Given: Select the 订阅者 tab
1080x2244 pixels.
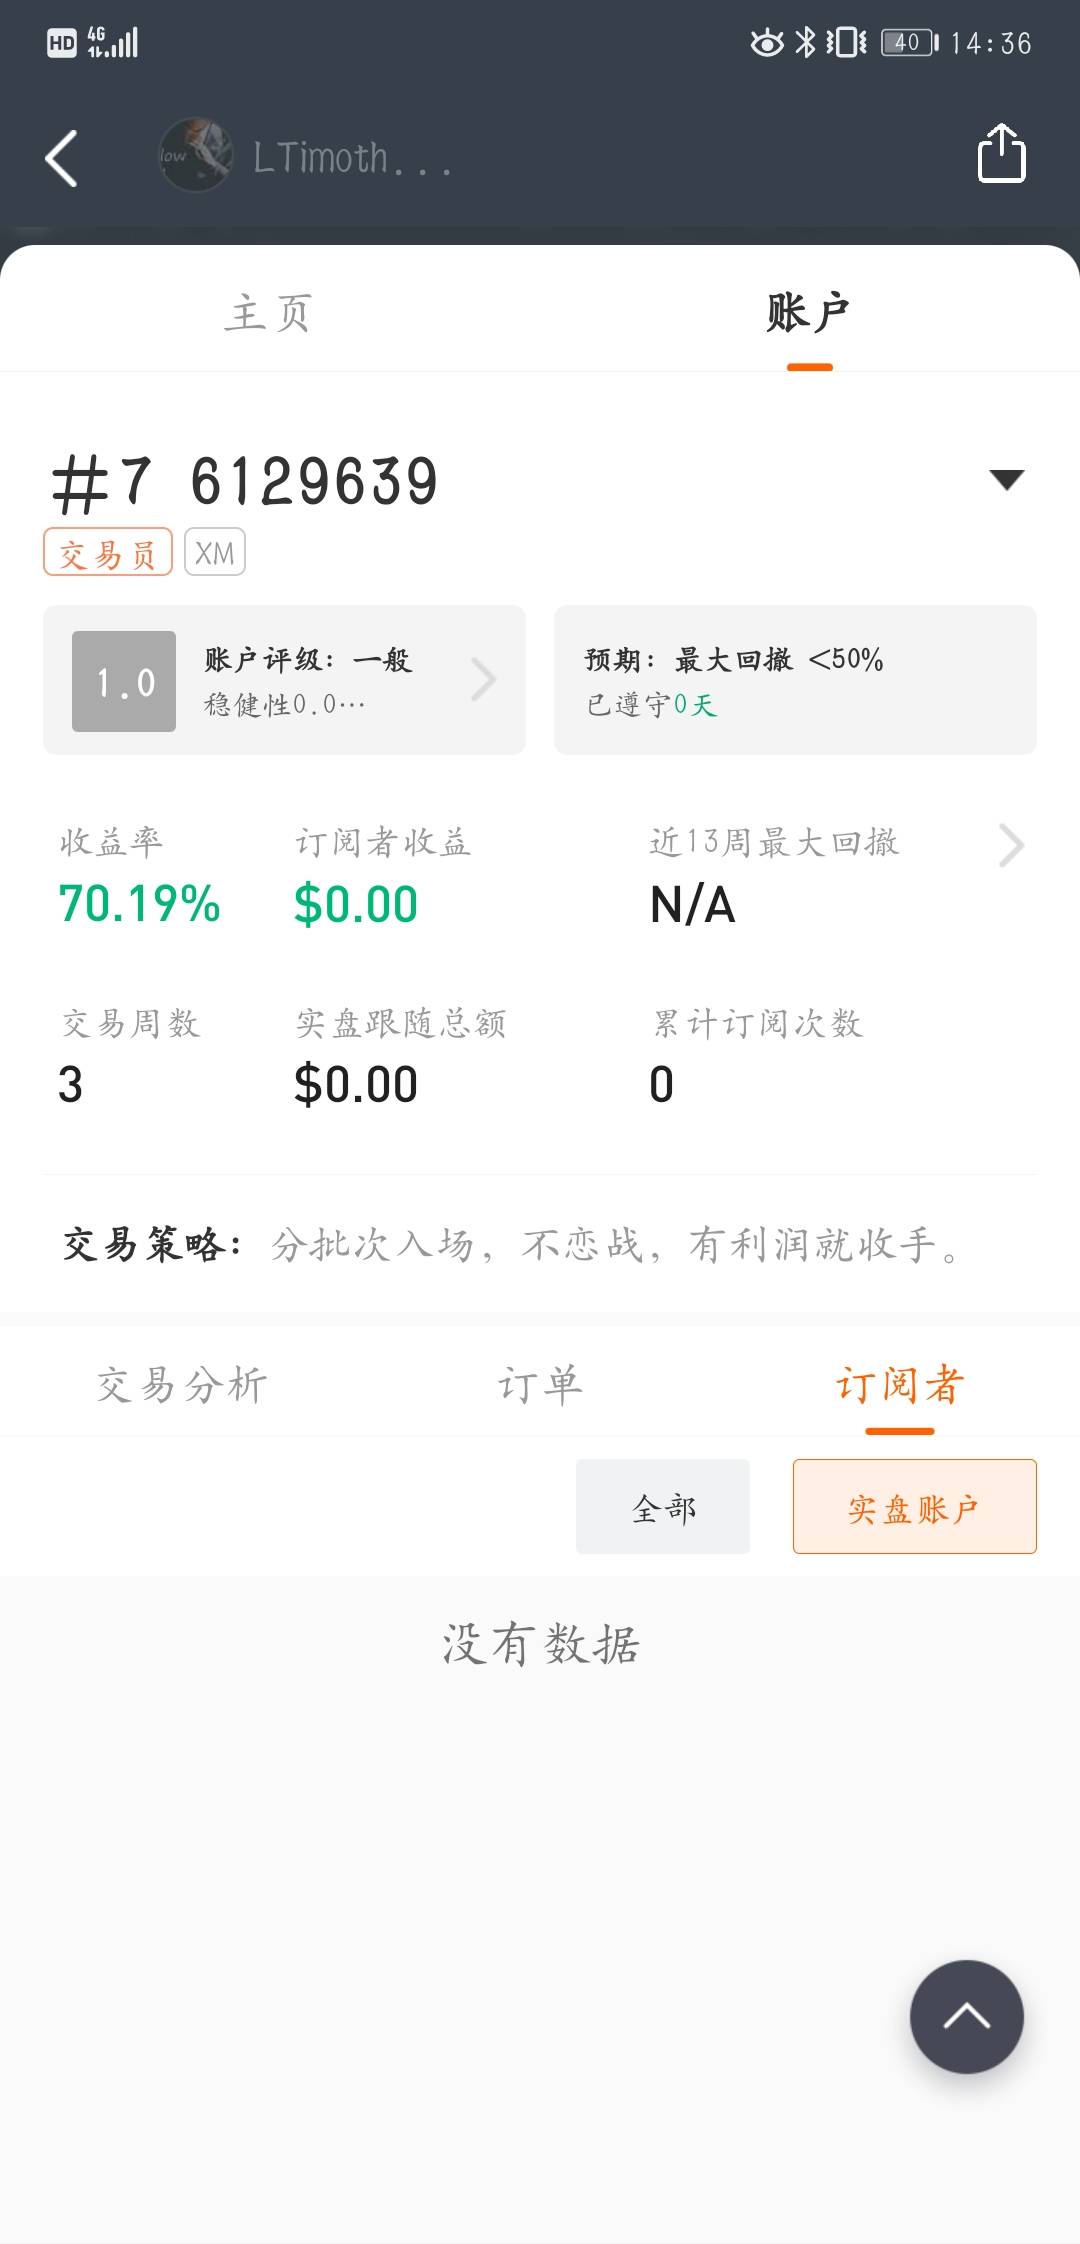Looking at the screenshot, I should tap(899, 1385).
